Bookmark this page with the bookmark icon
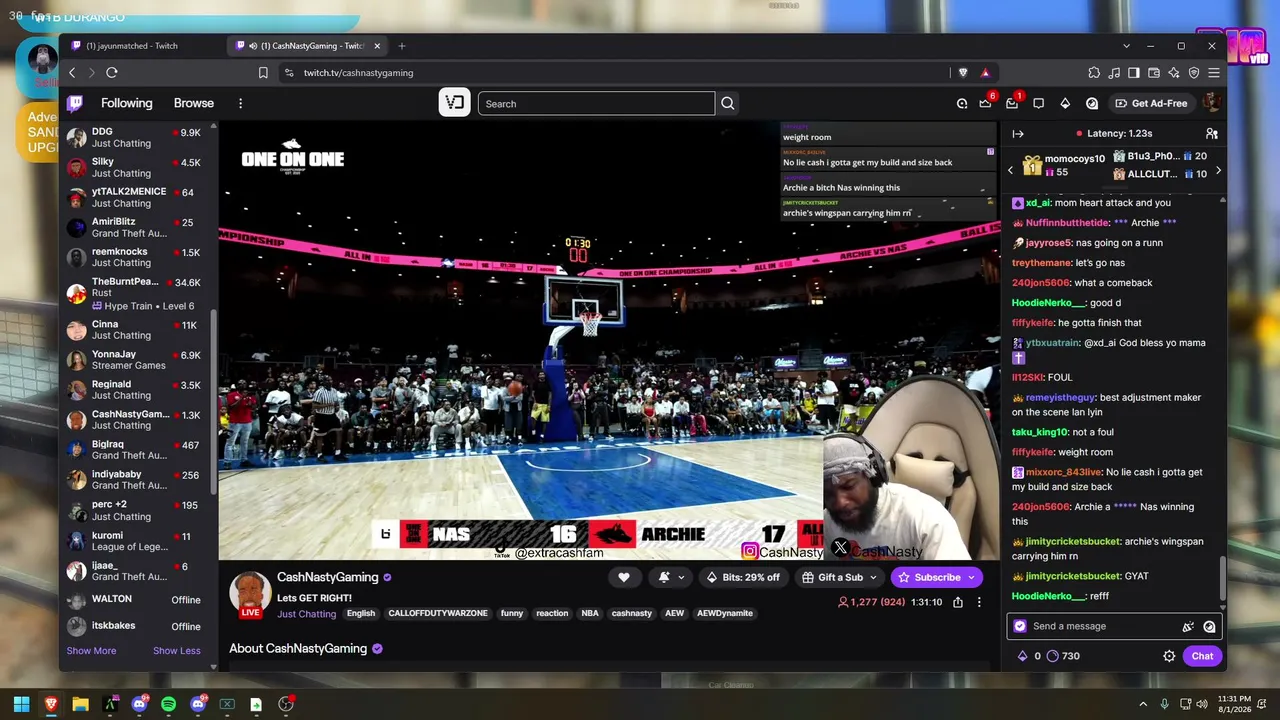This screenshot has width=1280, height=720. (x=263, y=73)
